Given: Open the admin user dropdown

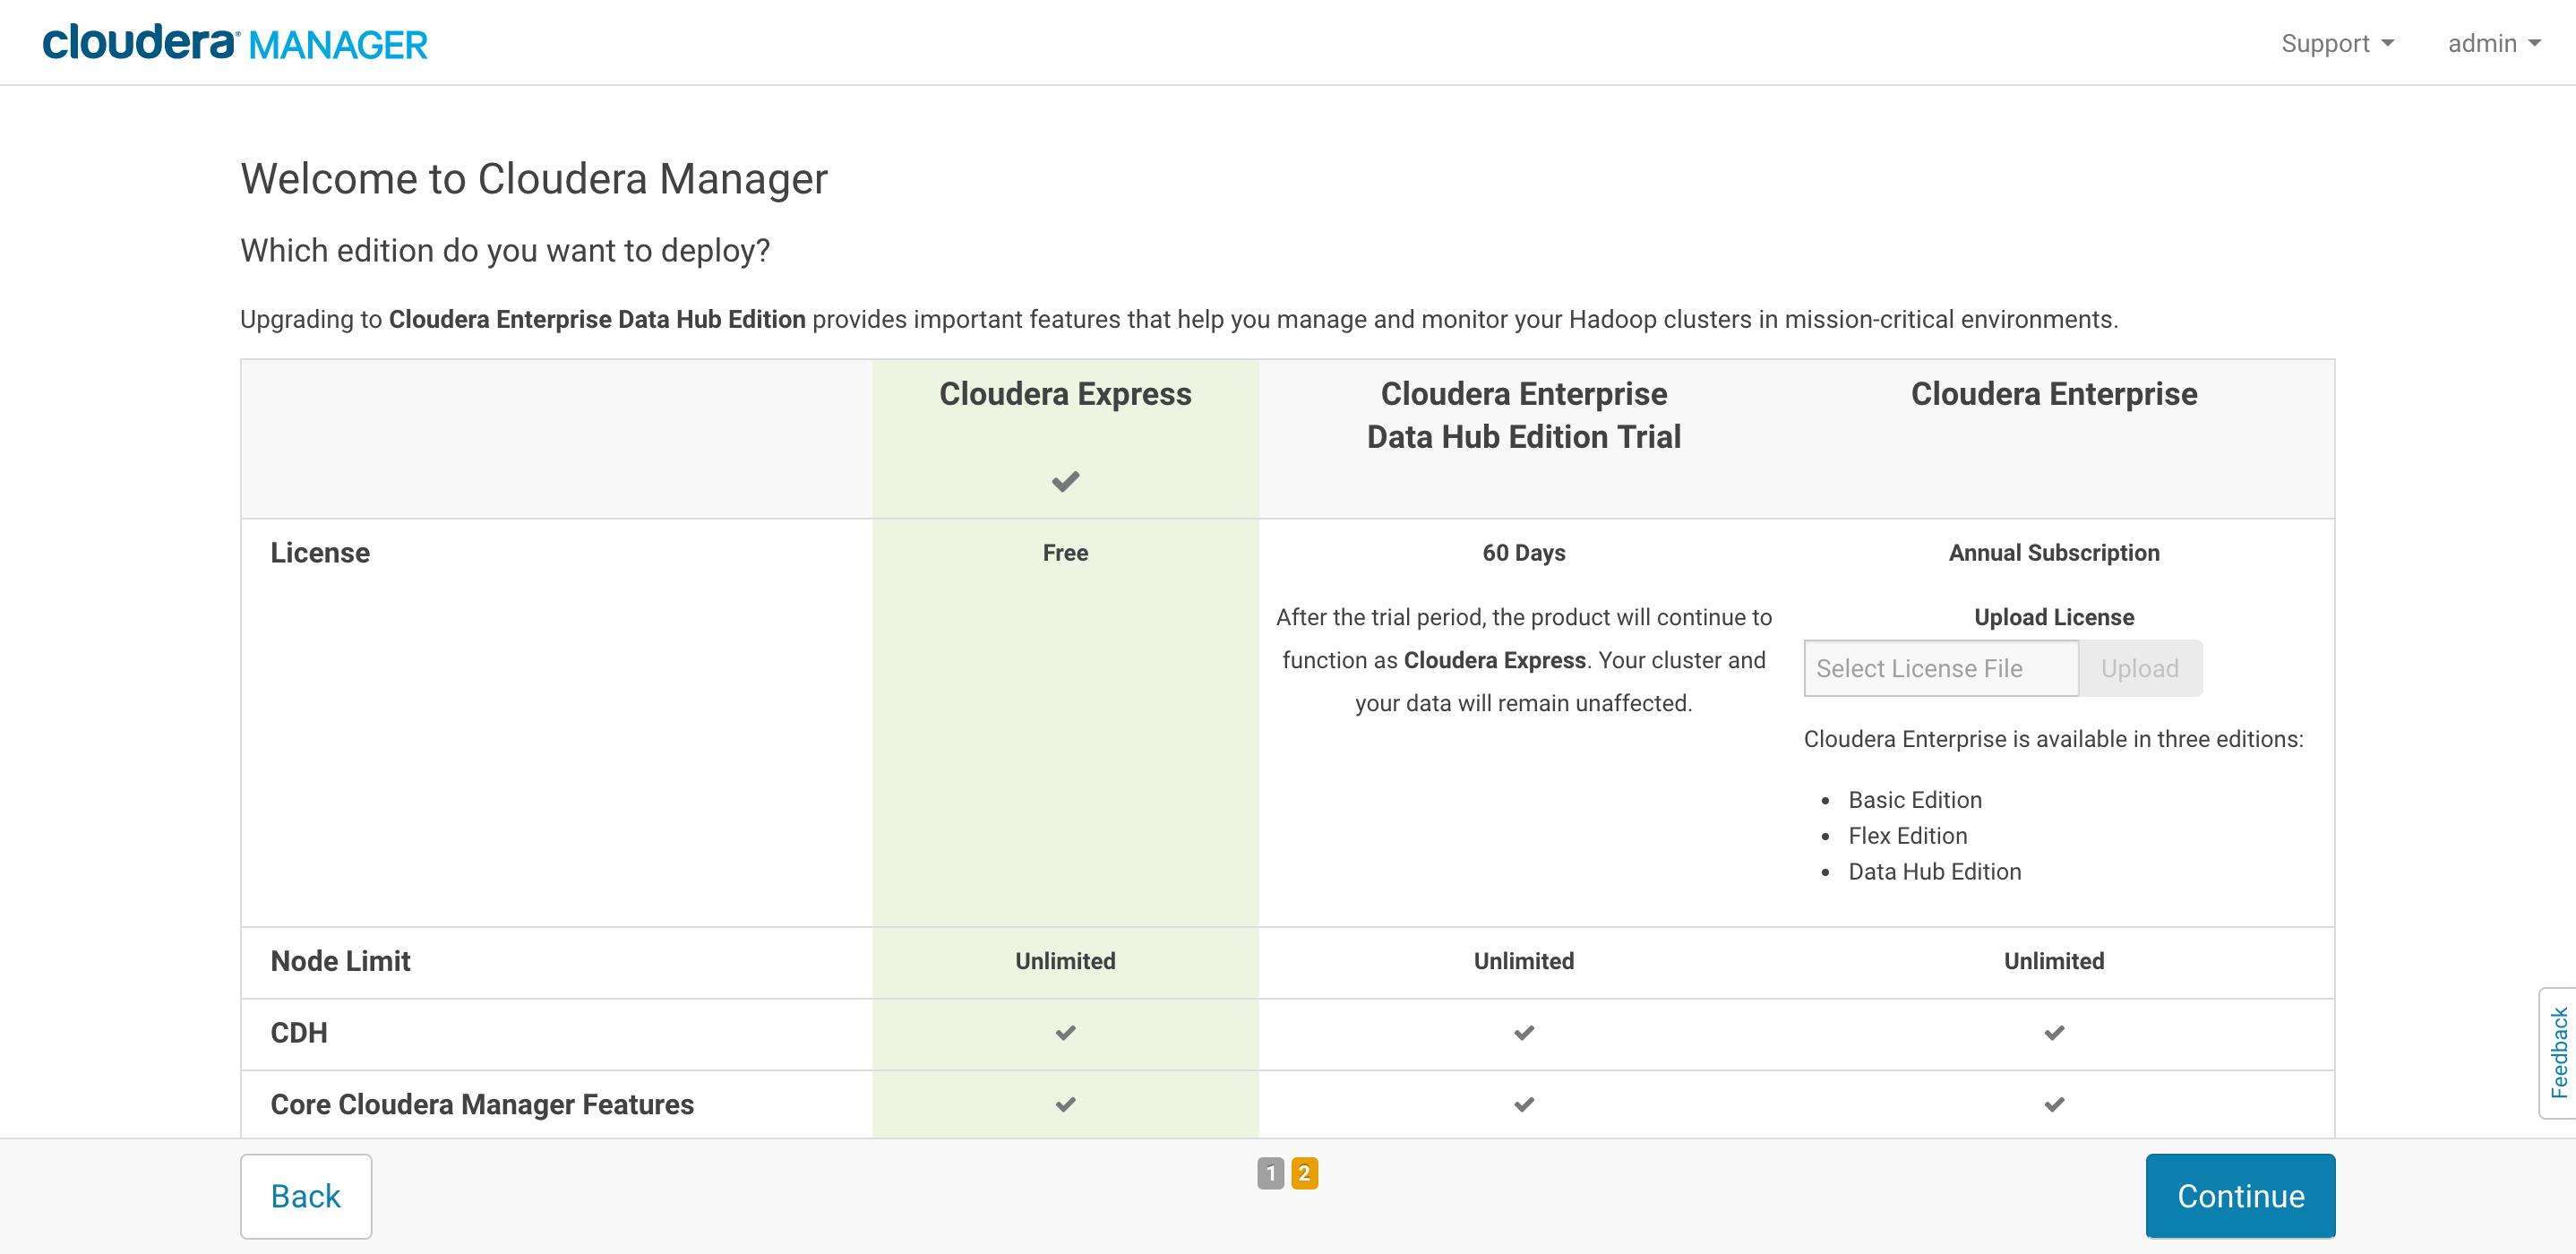Looking at the screenshot, I should tap(2494, 43).
